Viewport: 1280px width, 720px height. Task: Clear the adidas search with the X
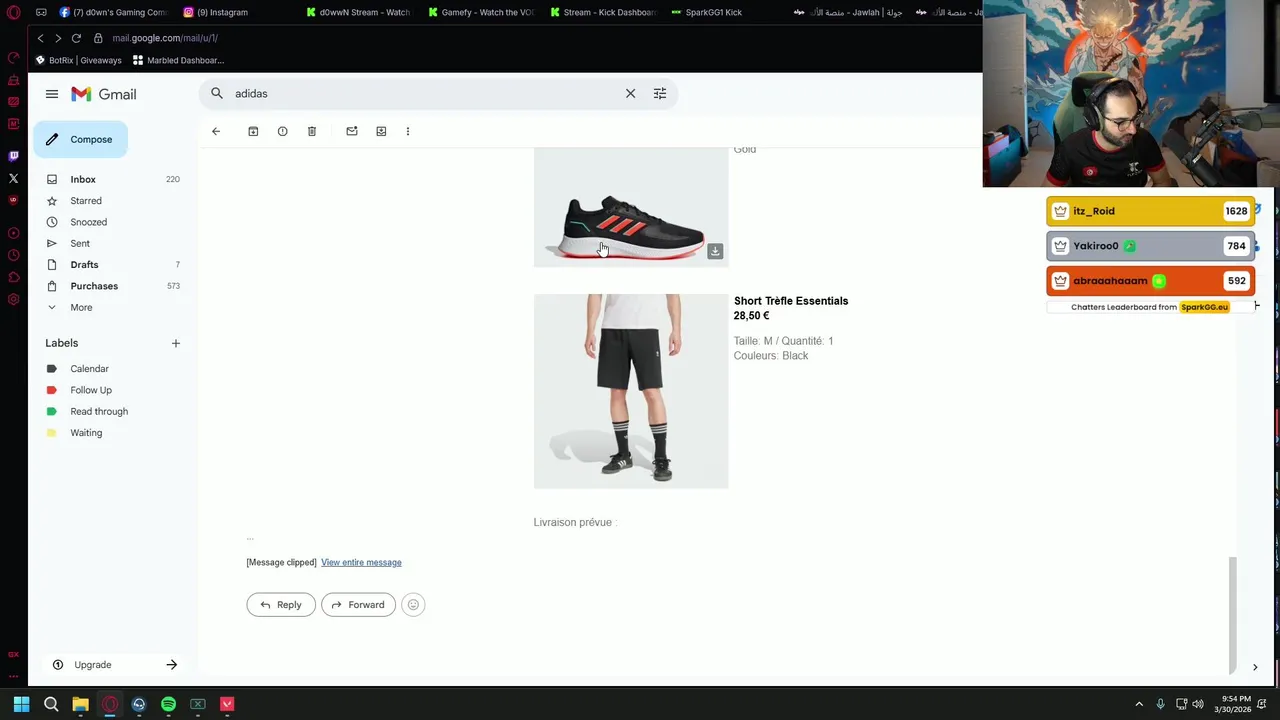[630, 94]
